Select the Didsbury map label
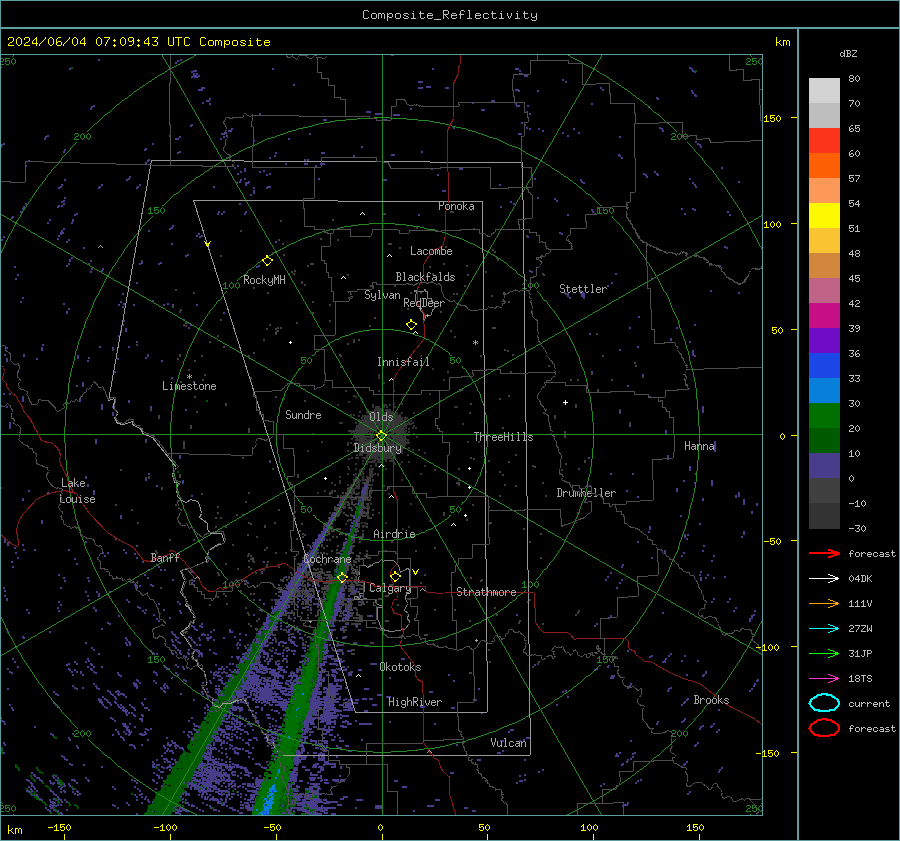900x841 pixels. 378,448
